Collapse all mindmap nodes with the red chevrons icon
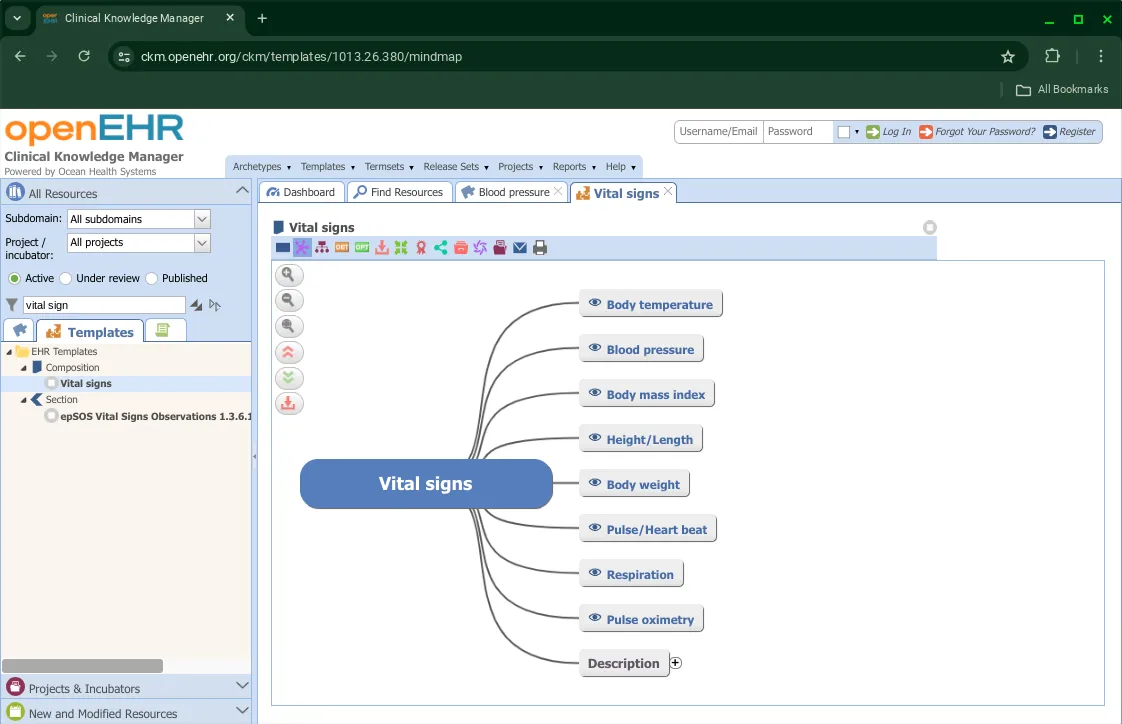 tap(289, 351)
